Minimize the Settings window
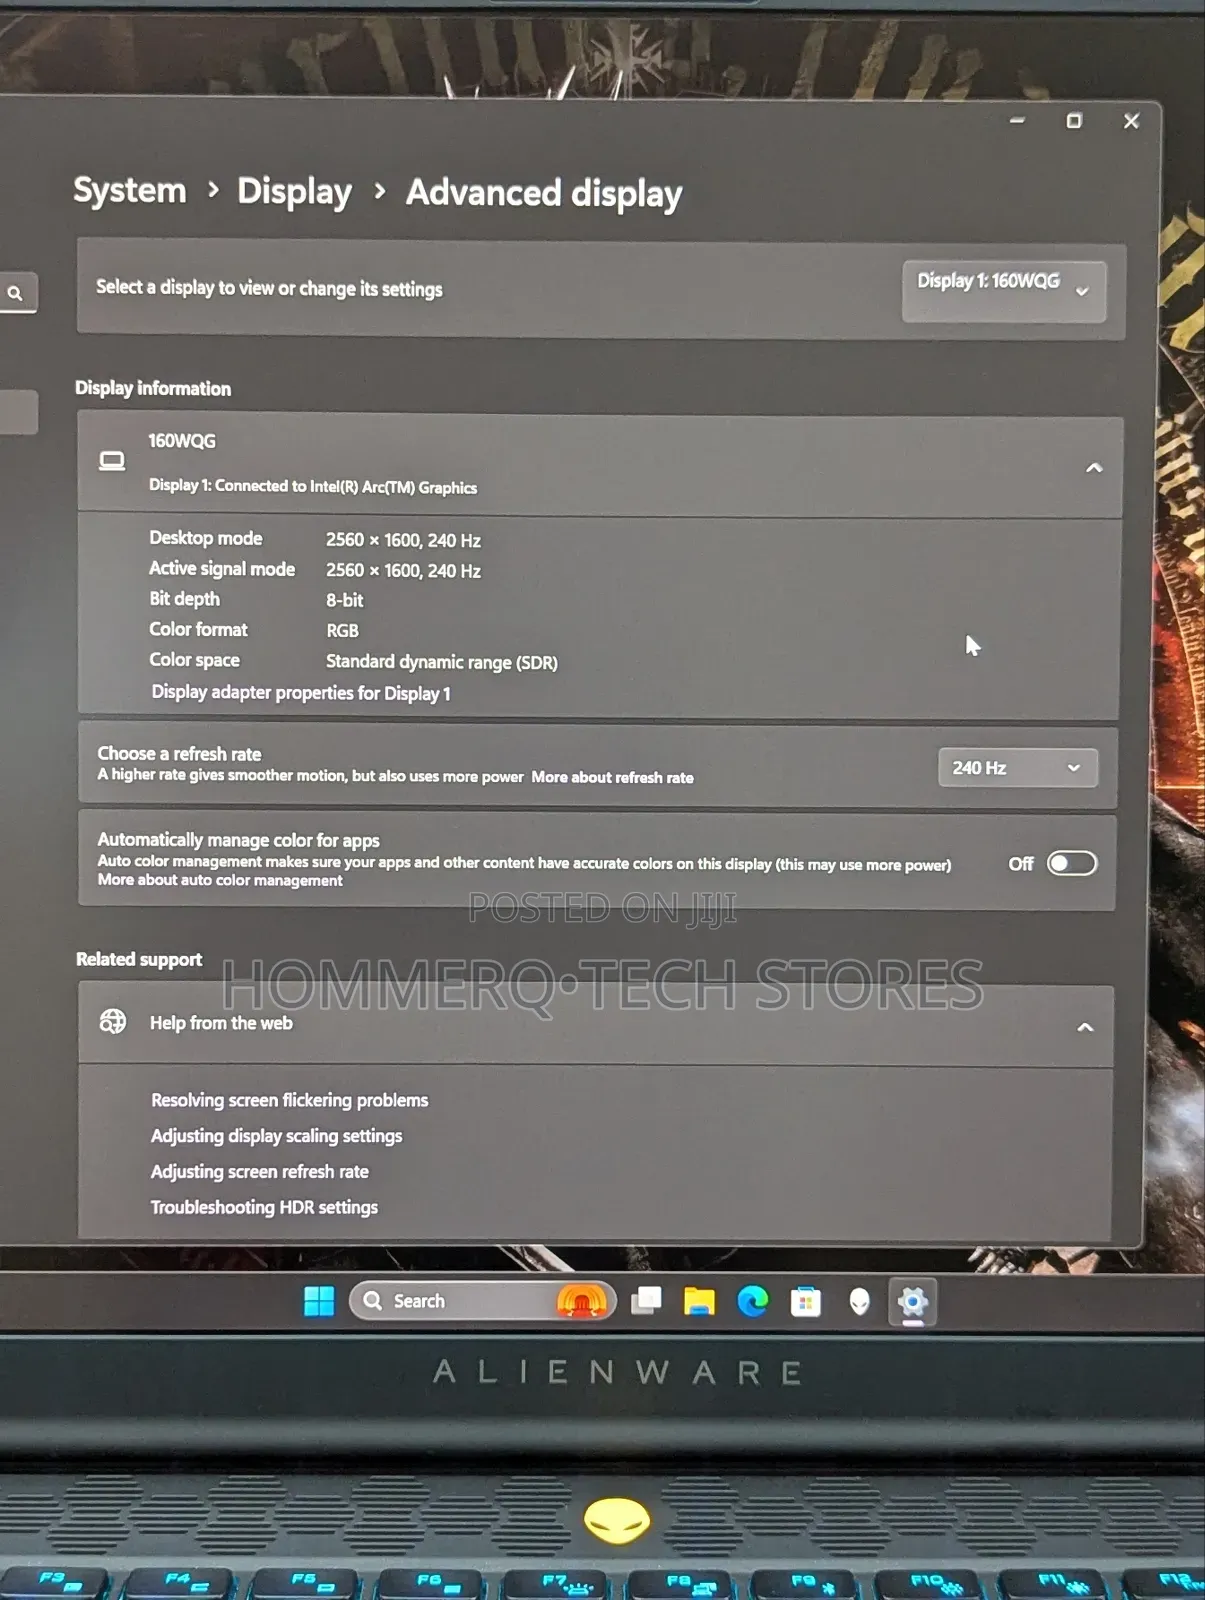Screen dimensions: 1205x1600 click(1017, 120)
